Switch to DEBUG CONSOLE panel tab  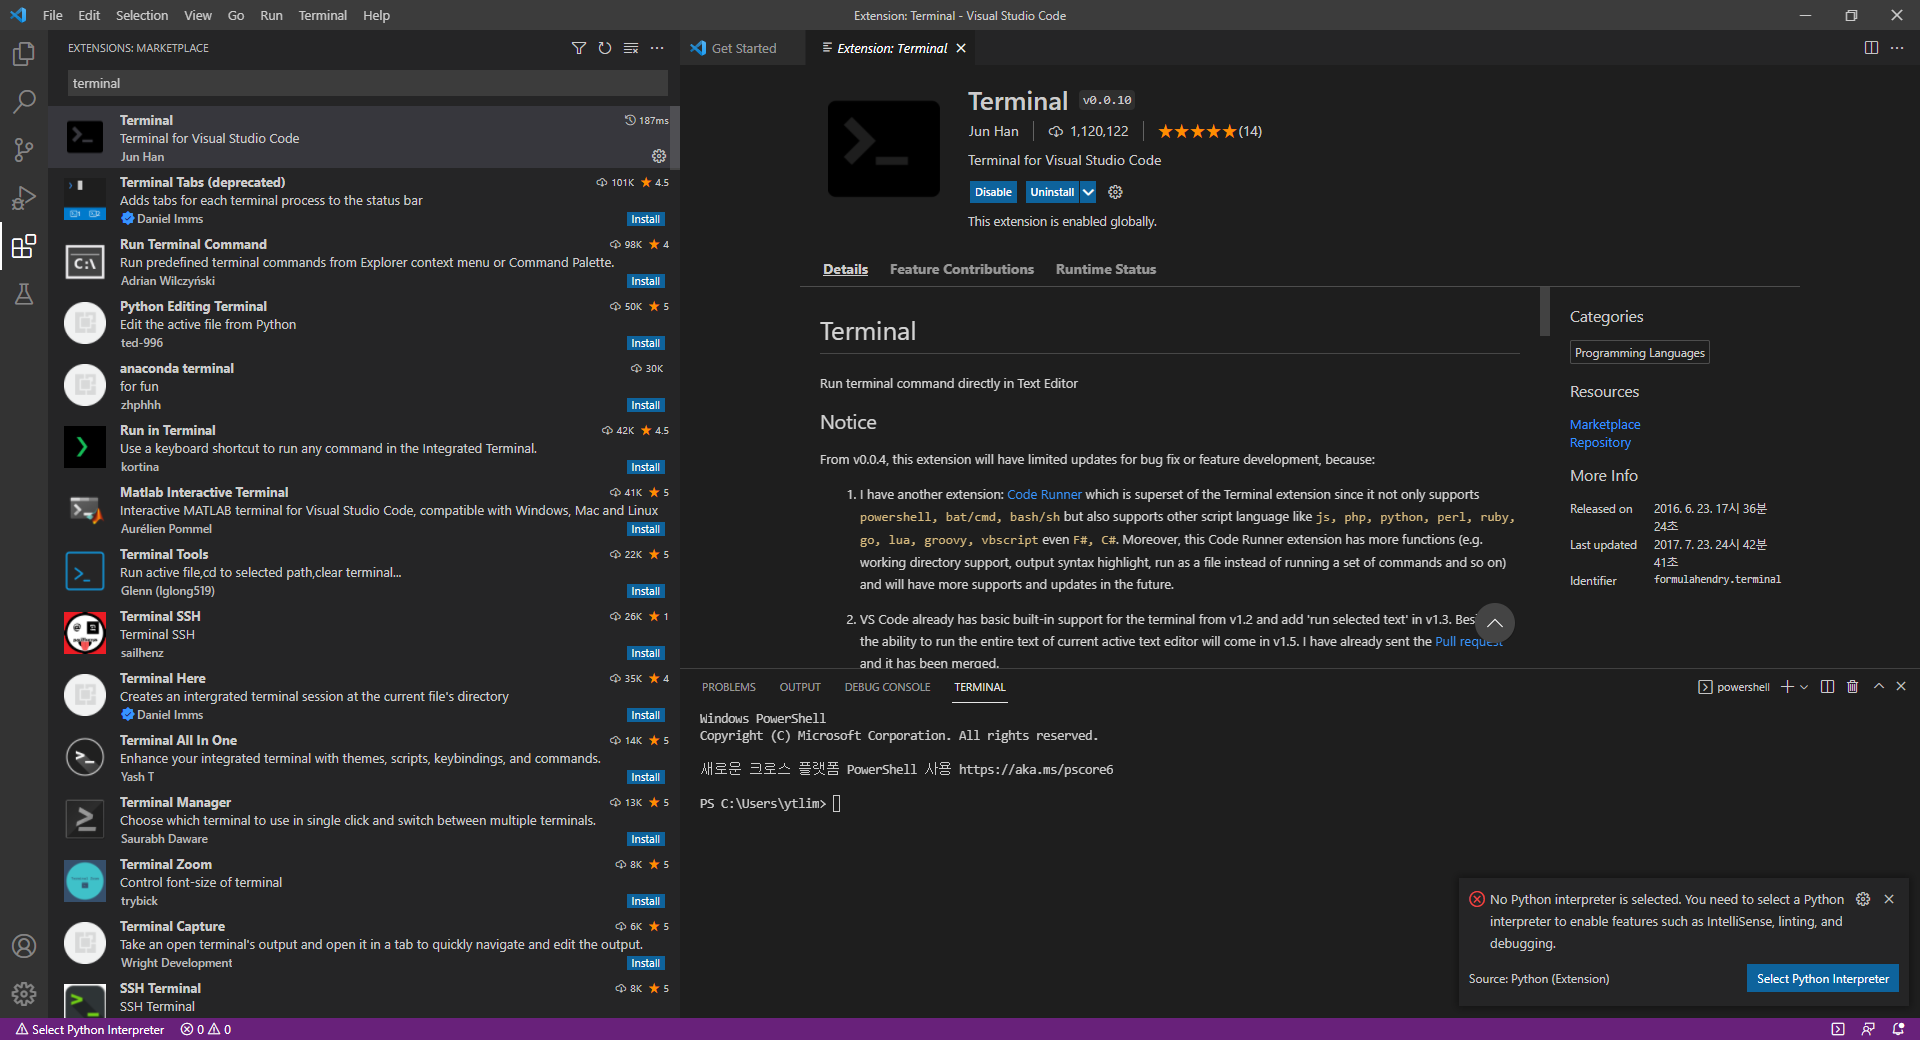click(x=887, y=687)
